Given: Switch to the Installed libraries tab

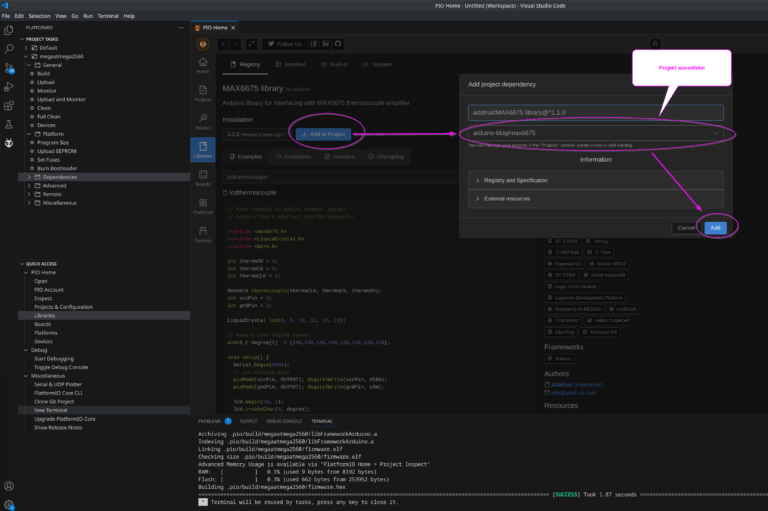Looking at the screenshot, I should click(290, 64).
